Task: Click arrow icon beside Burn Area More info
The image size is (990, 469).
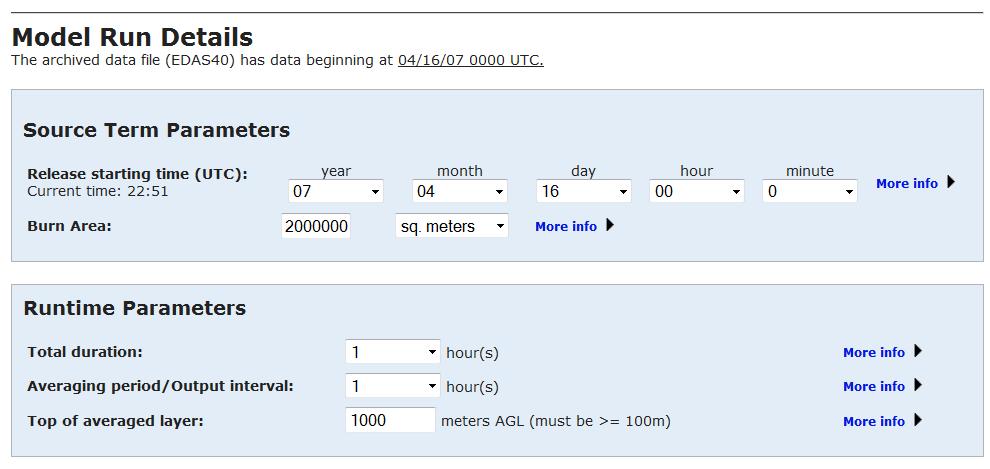Action: pos(610,225)
